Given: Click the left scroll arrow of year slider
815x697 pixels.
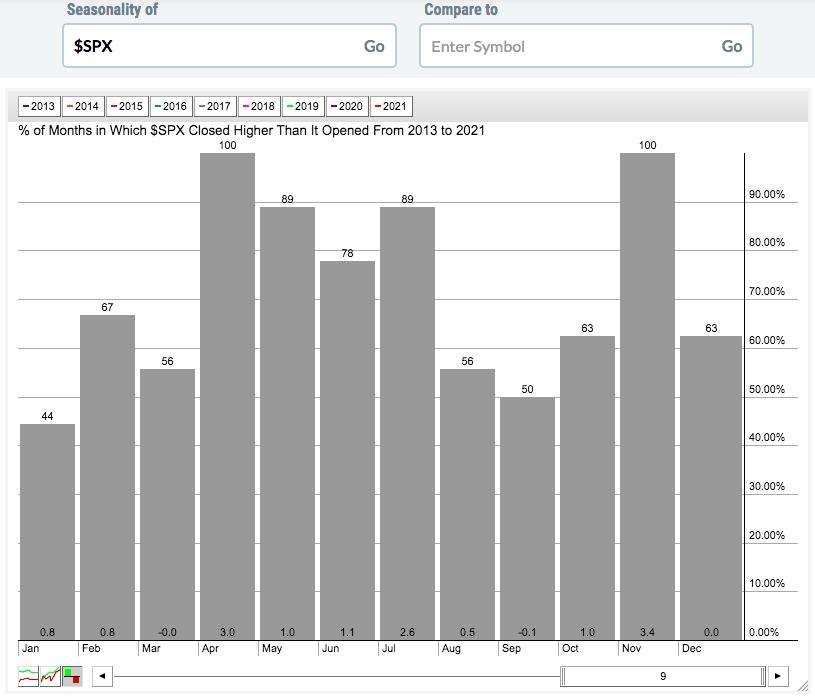Looking at the screenshot, I should (101, 676).
